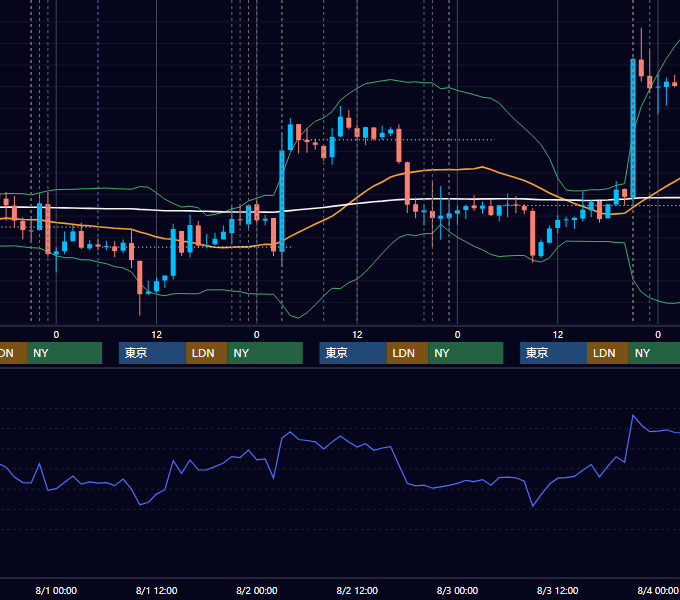
Task: Click the 8/1 12:00 date label
Action: tap(157, 590)
